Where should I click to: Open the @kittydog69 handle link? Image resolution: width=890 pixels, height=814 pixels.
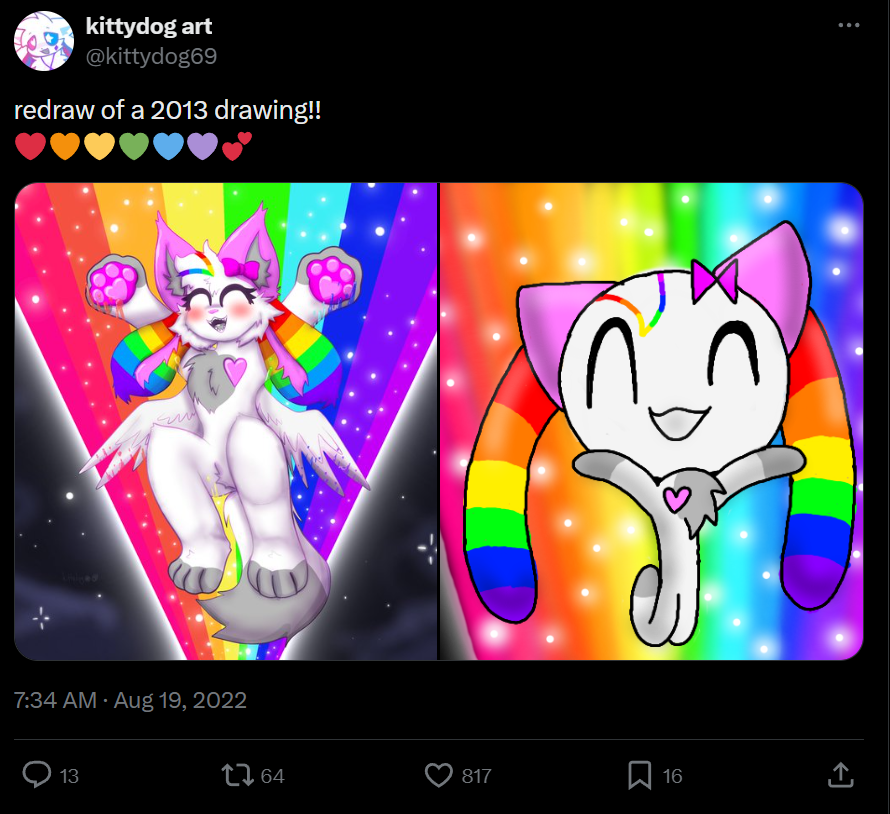point(152,56)
